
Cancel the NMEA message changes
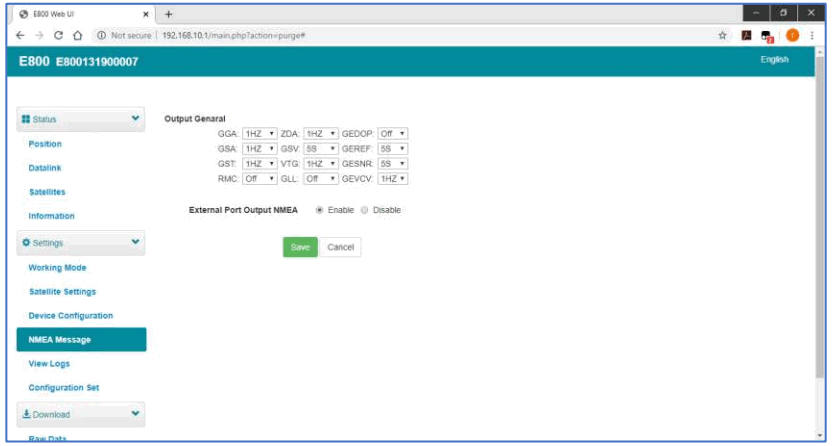point(341,247)
